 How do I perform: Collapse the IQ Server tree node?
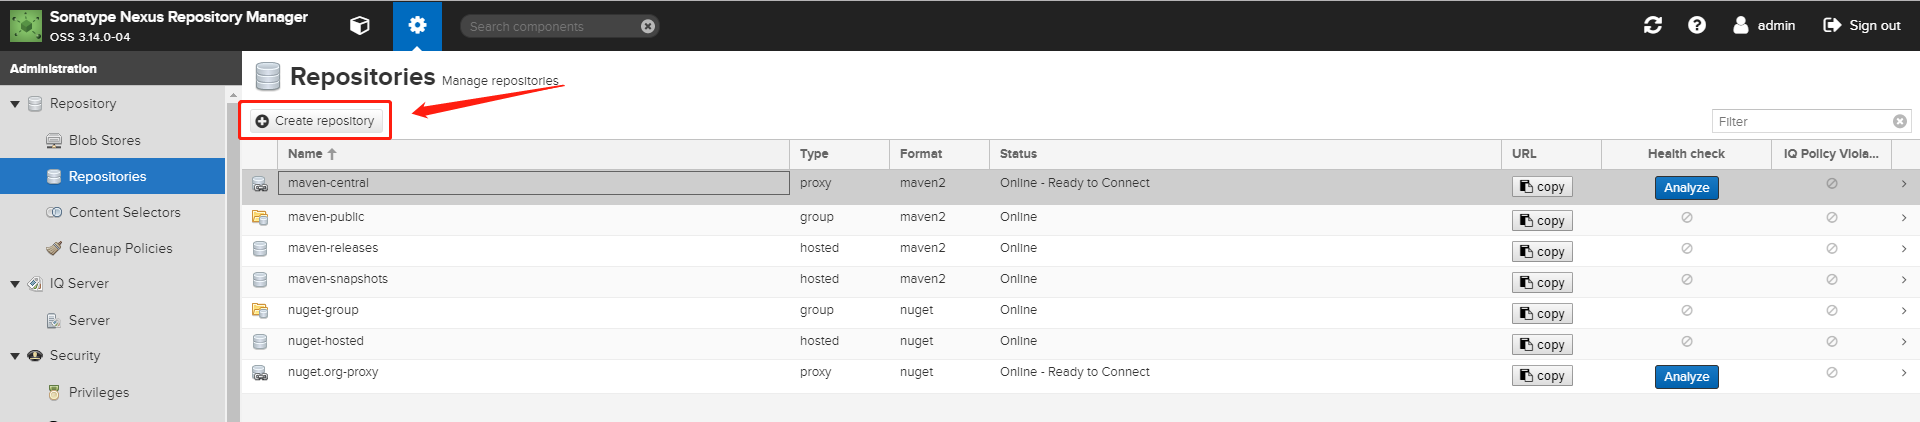click(x=15, y=284)
